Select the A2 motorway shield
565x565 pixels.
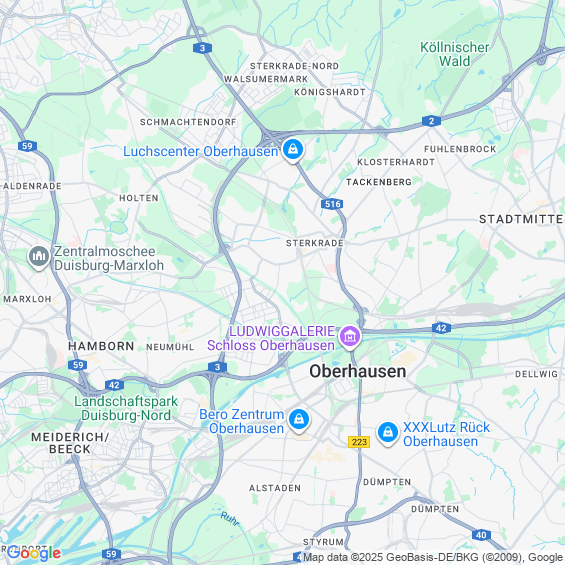point(431,121)
